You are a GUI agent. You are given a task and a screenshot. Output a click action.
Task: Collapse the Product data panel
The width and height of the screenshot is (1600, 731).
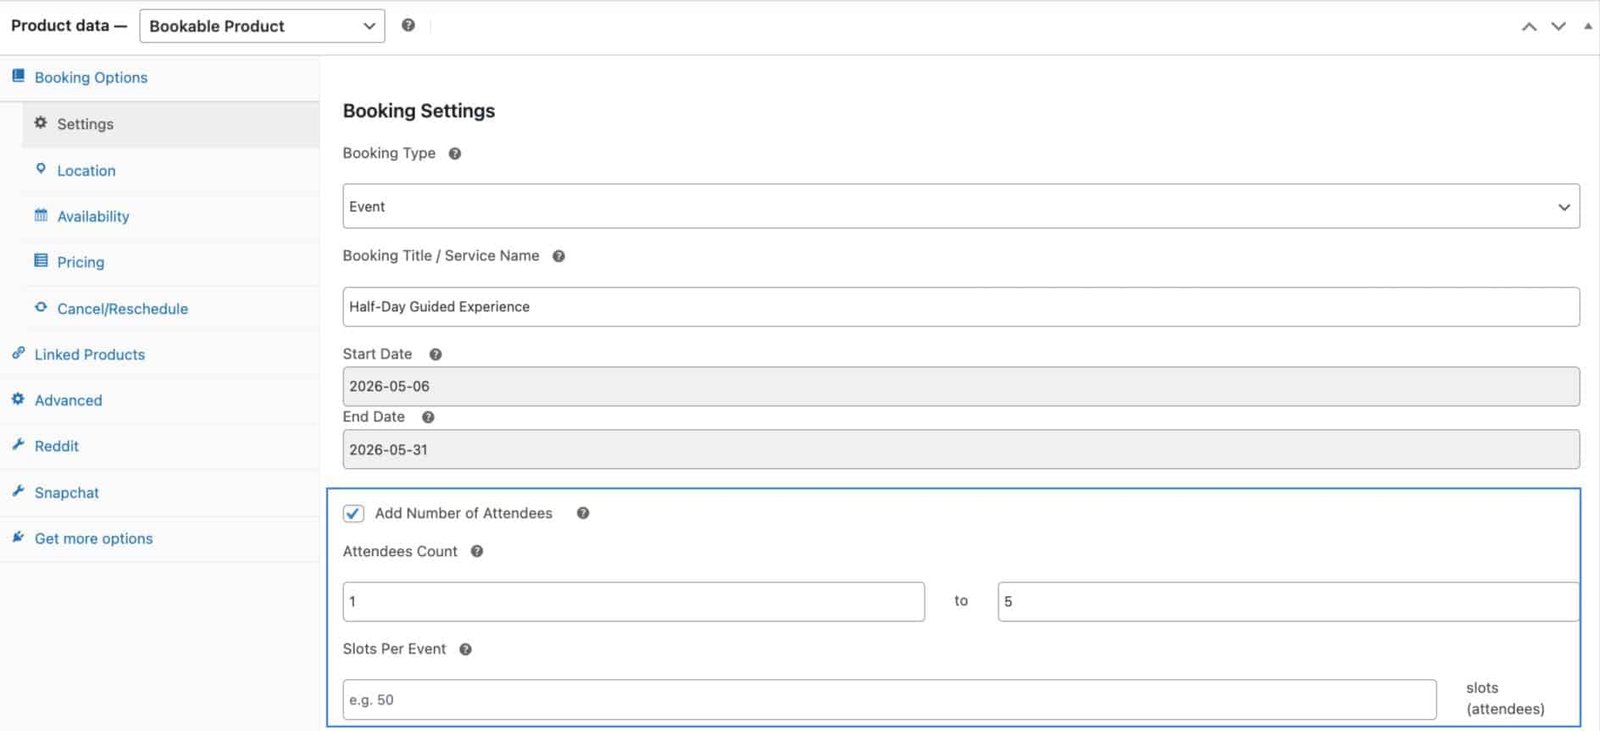[1588, 26]
